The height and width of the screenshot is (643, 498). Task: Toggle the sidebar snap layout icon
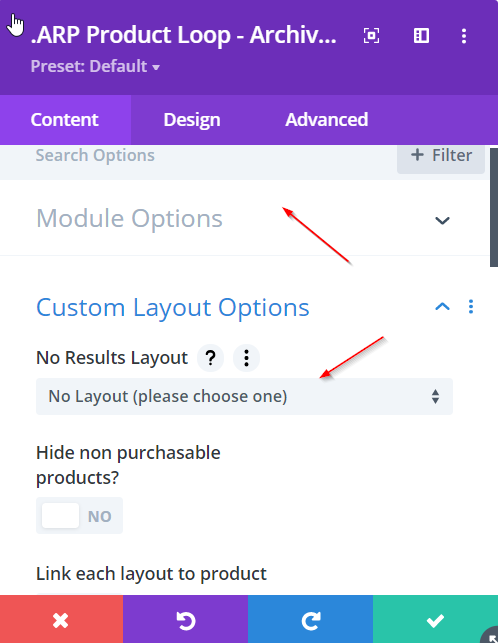(x=421, y=36)
